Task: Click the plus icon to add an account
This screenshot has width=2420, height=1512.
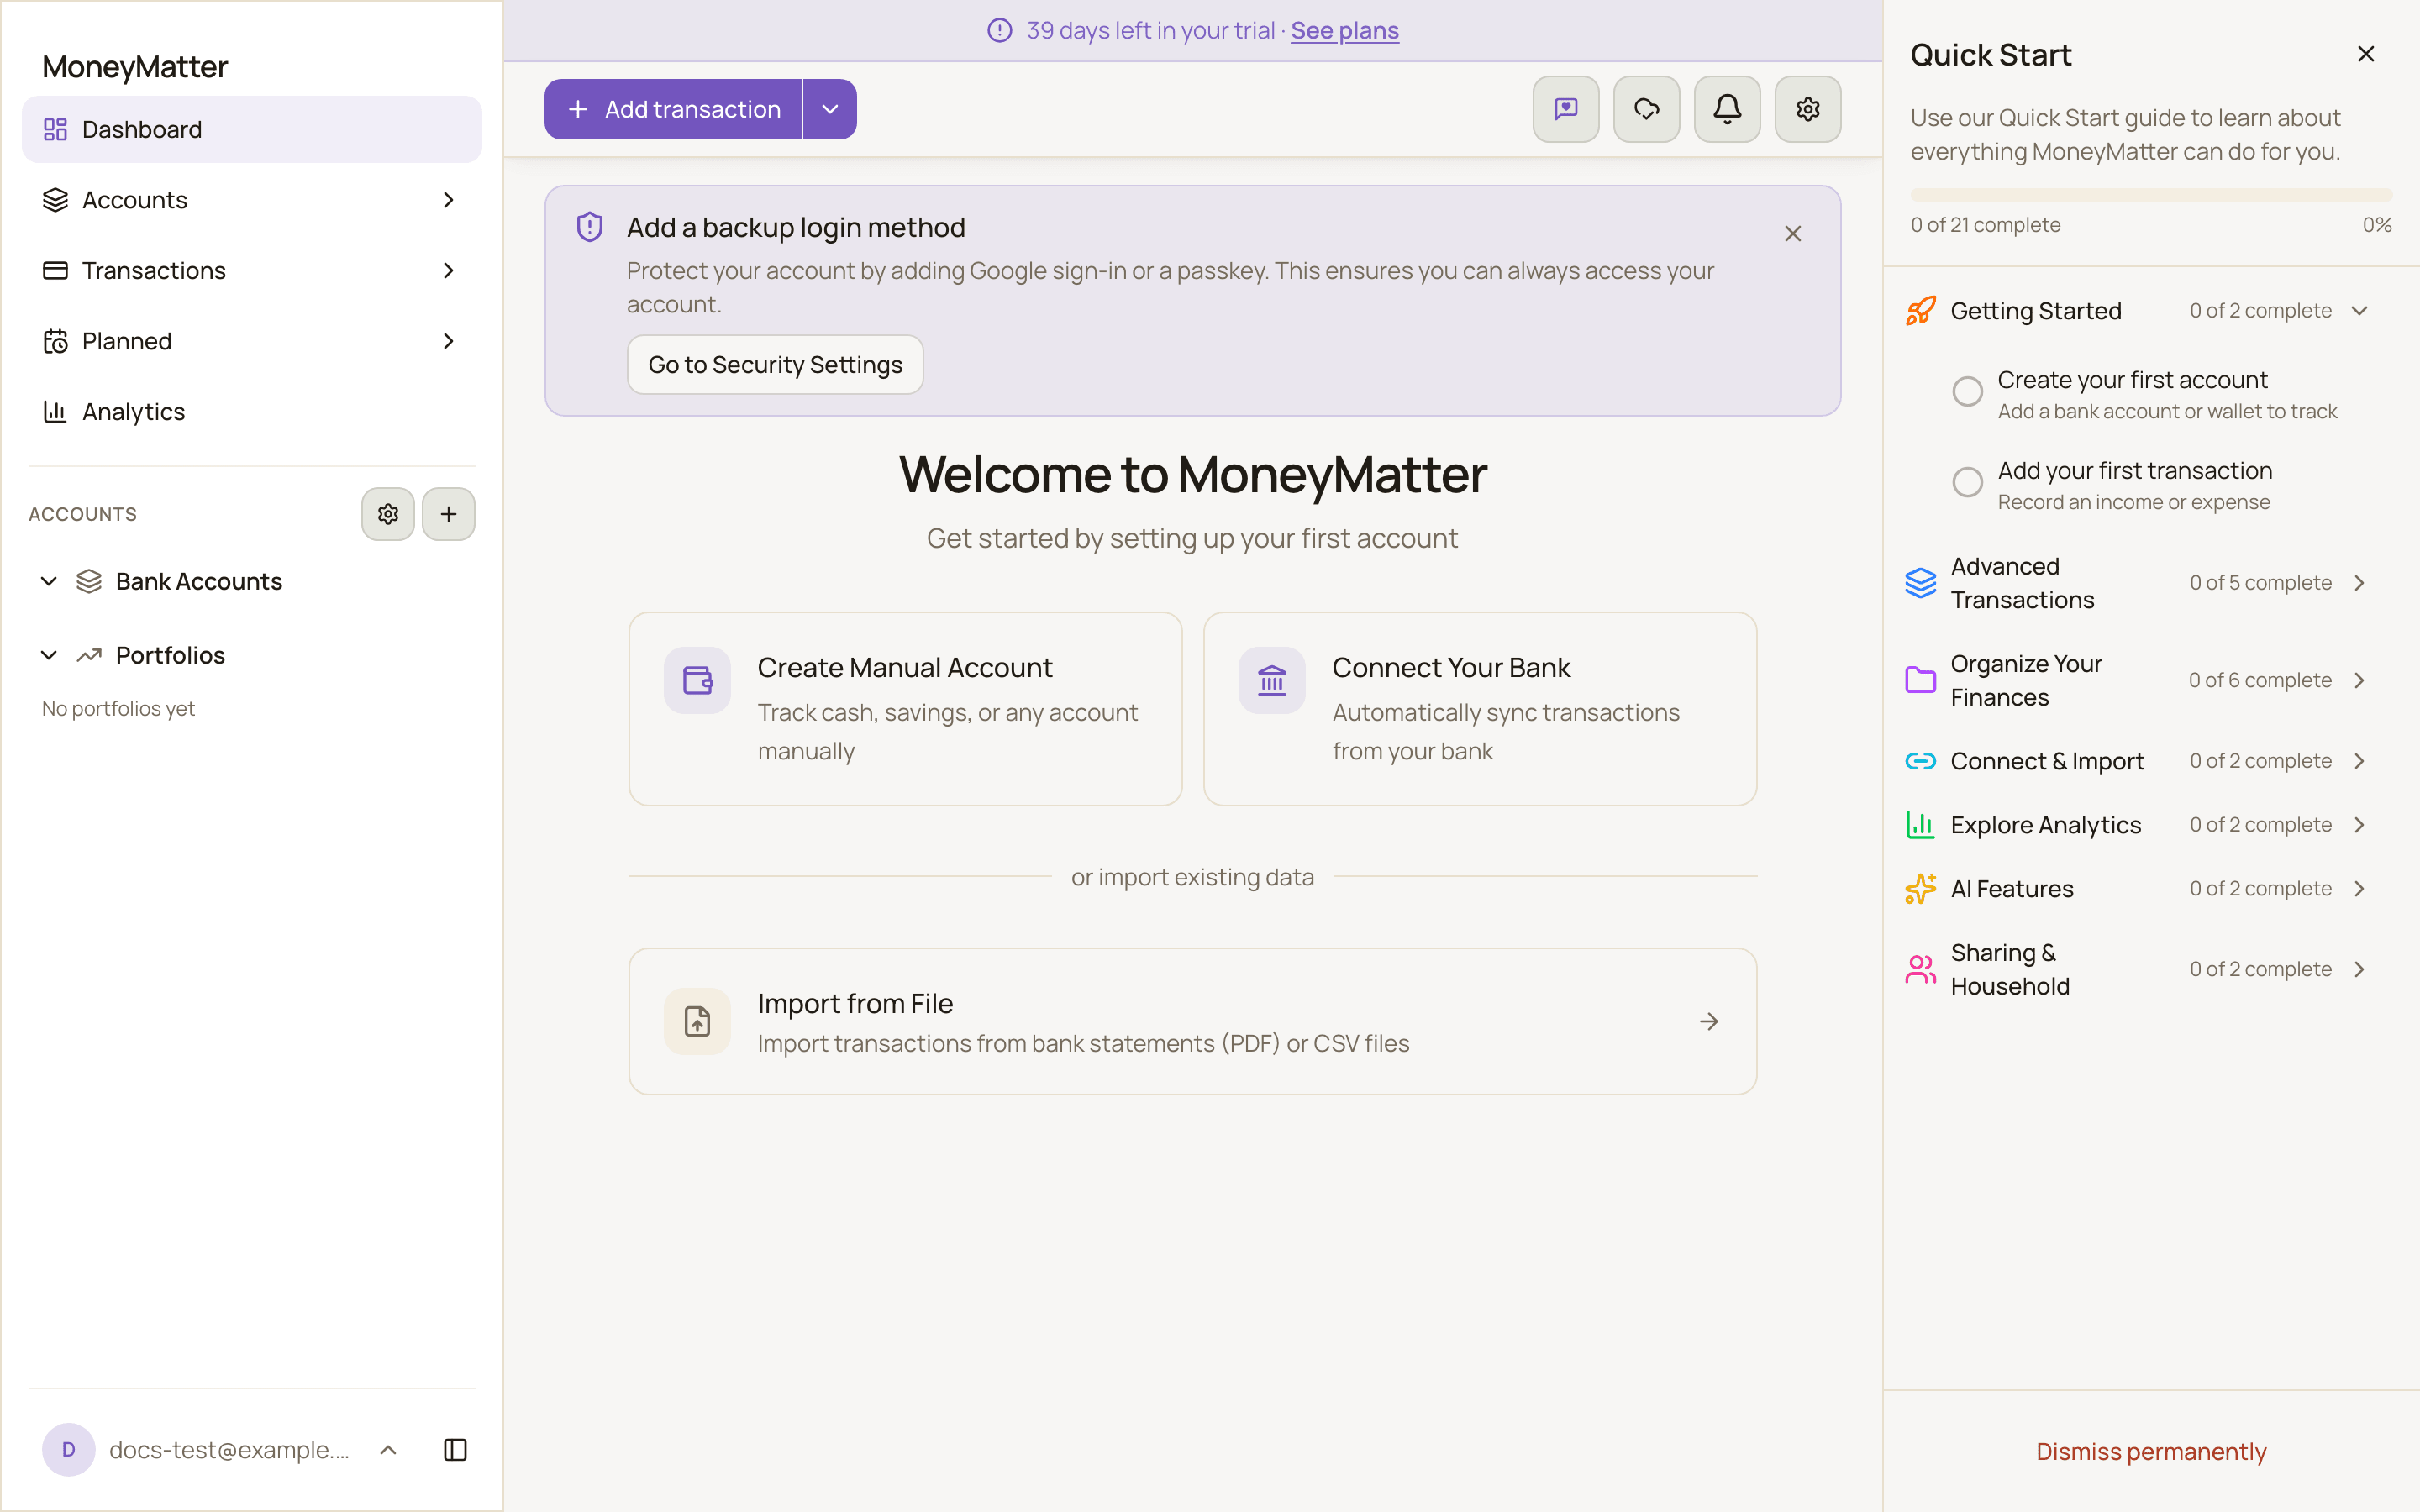Action: [449, 514]
